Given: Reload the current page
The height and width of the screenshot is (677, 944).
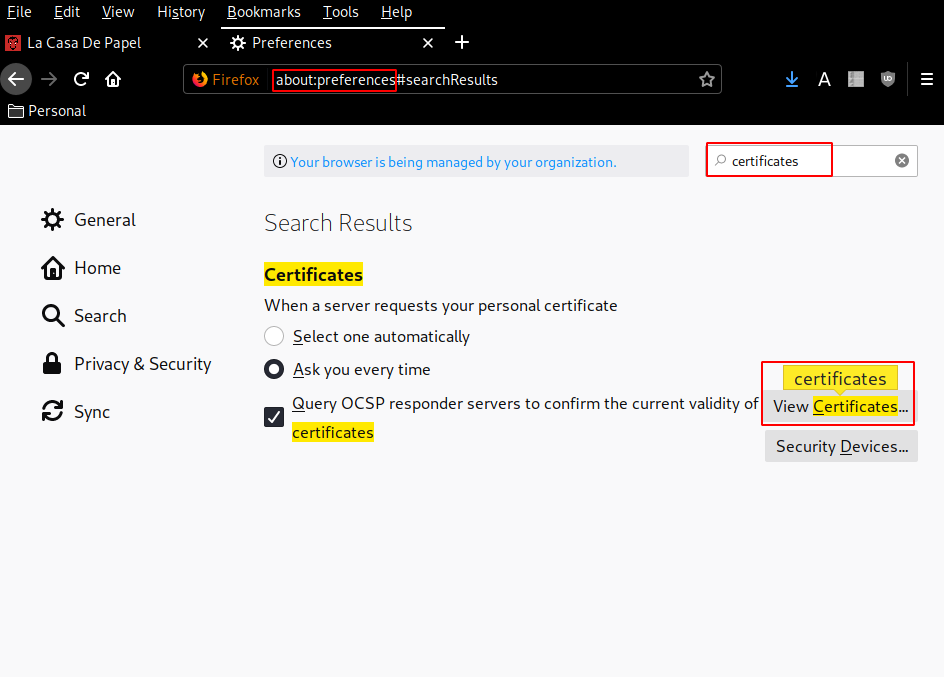Looking at the screenshot, I should pos(82,79).
